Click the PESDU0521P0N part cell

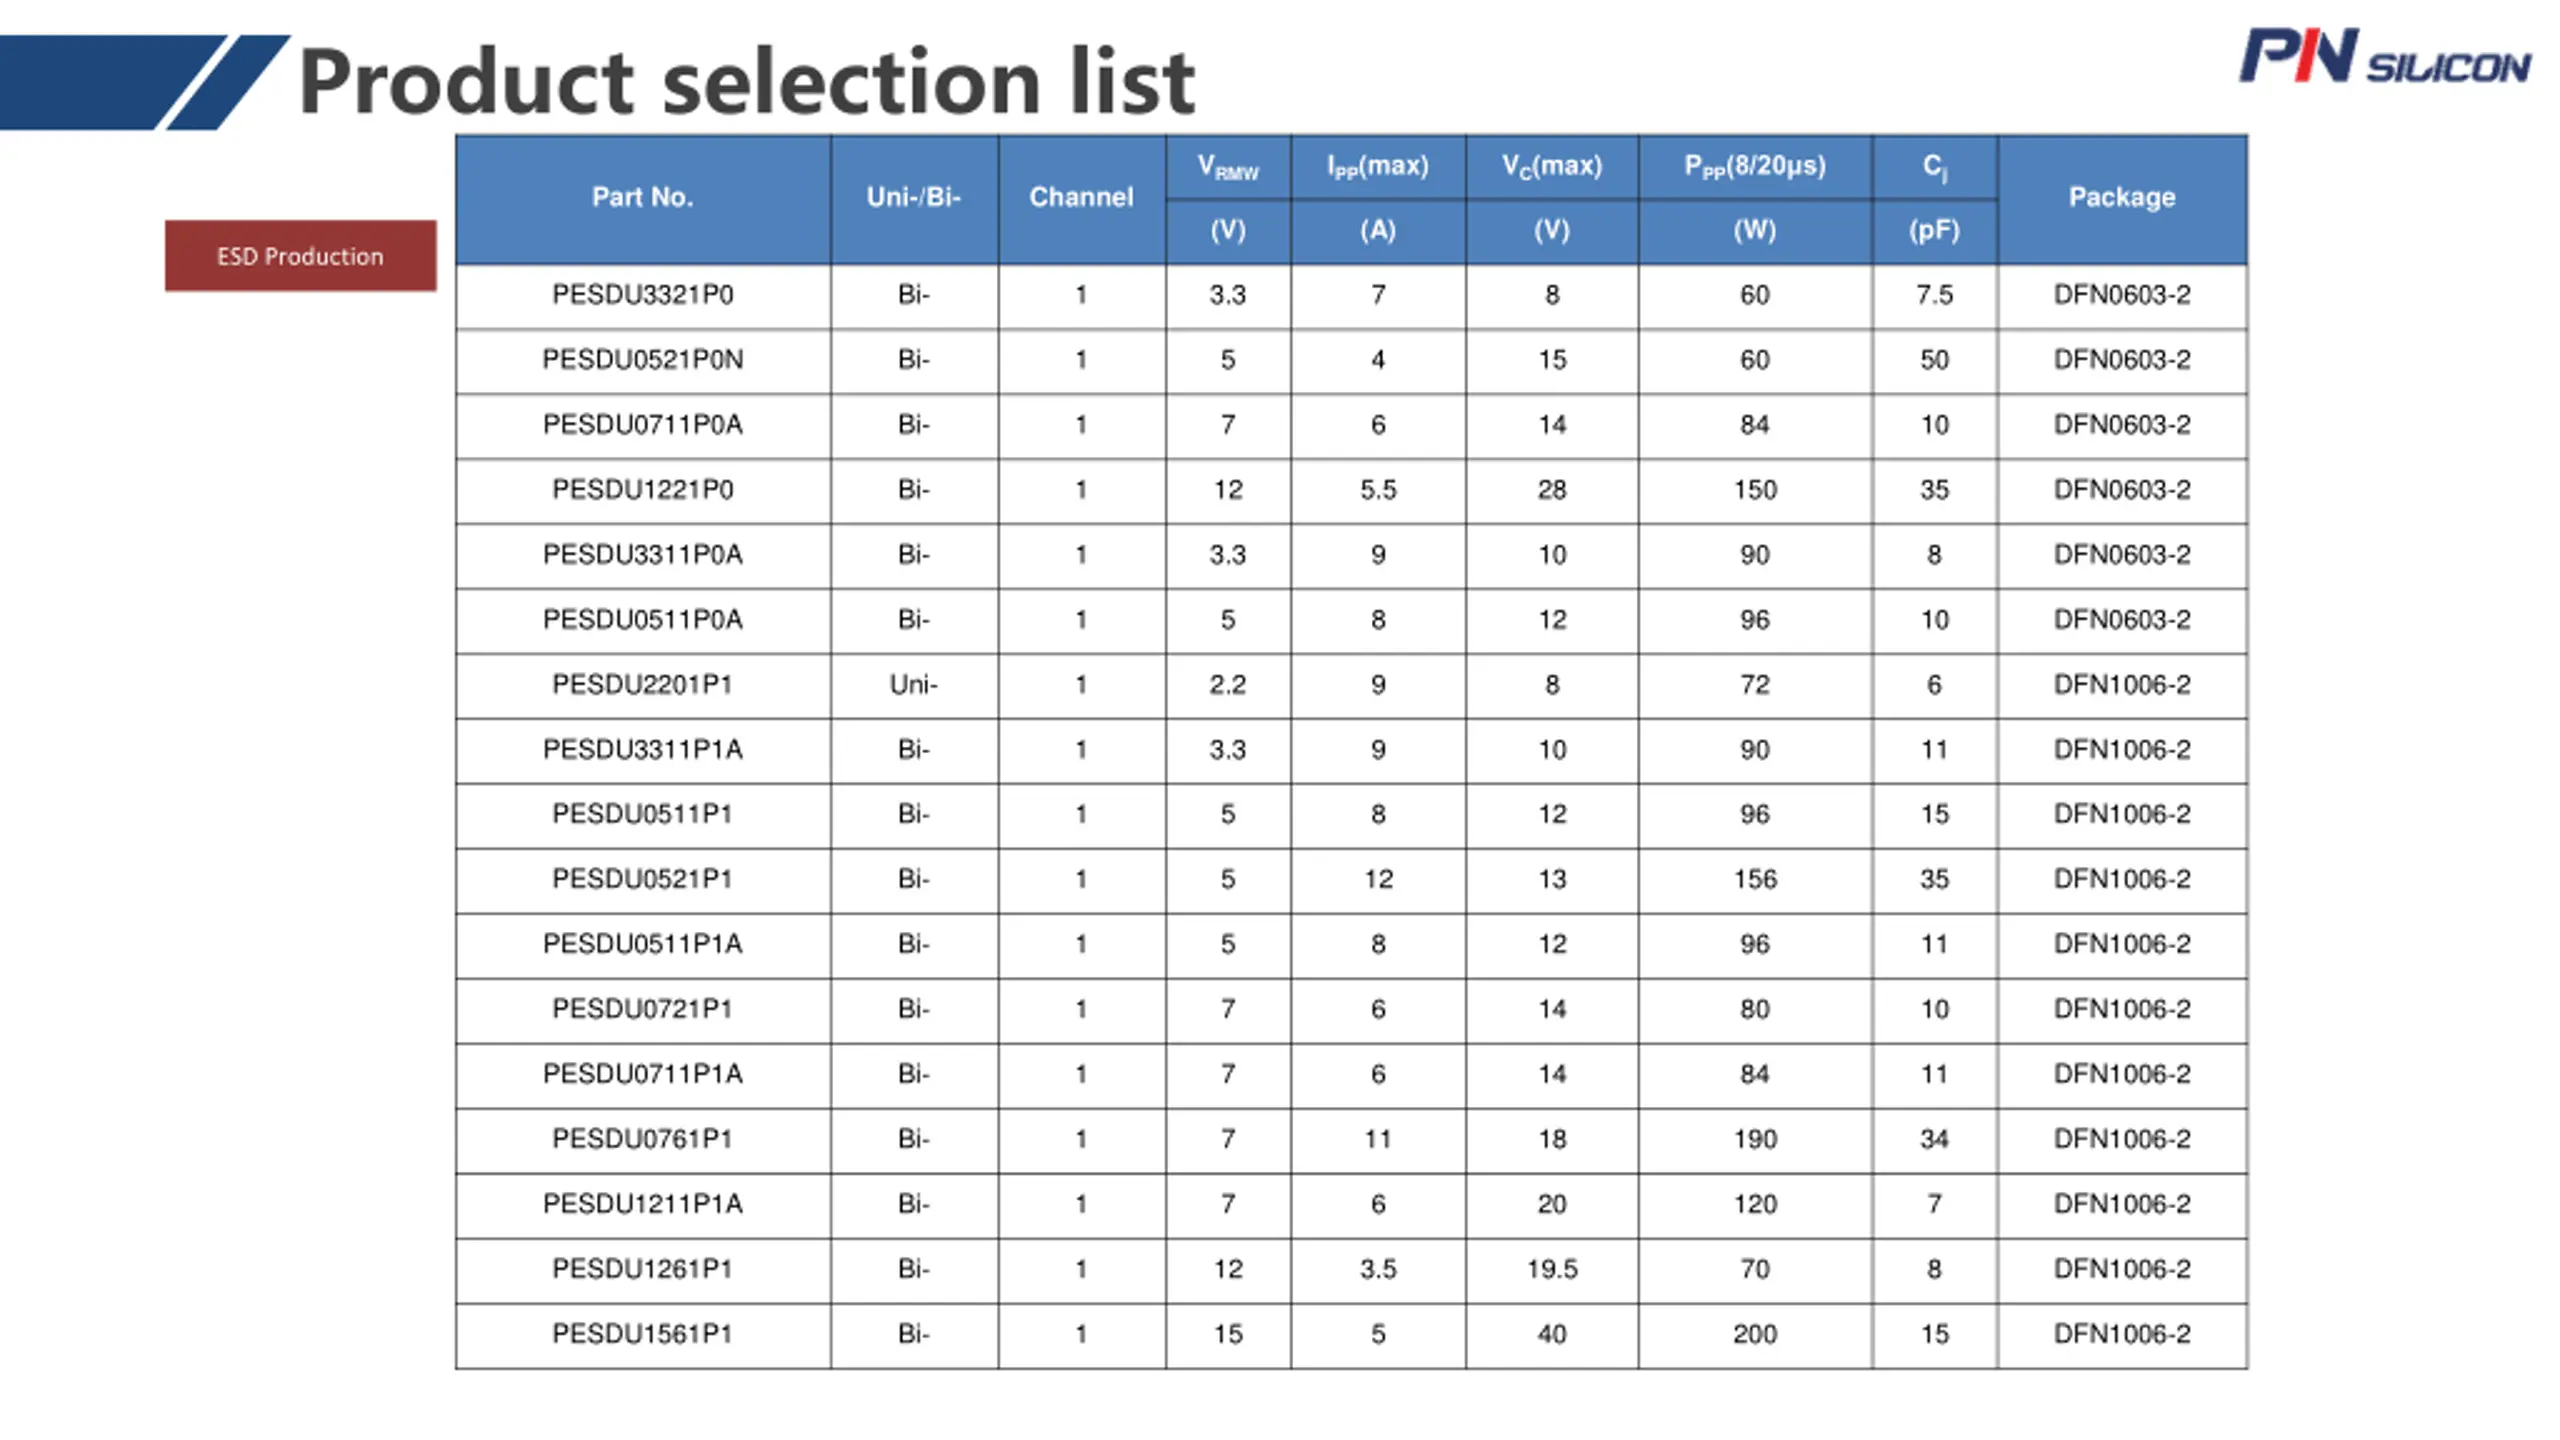click(643, 360)
